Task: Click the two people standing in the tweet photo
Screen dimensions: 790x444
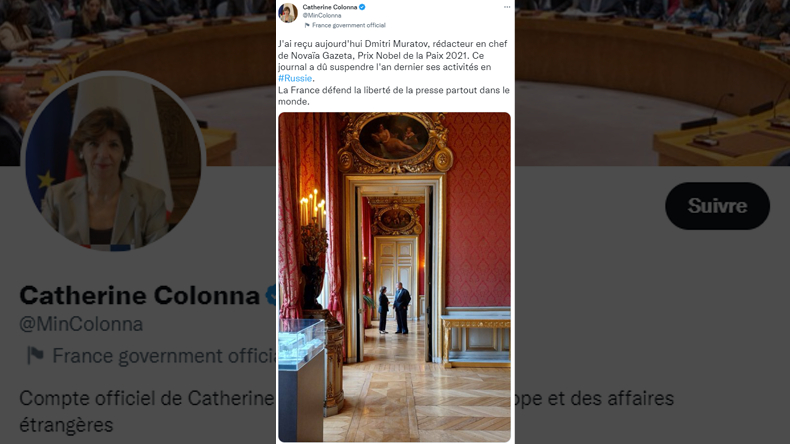Action: [394, 308]
